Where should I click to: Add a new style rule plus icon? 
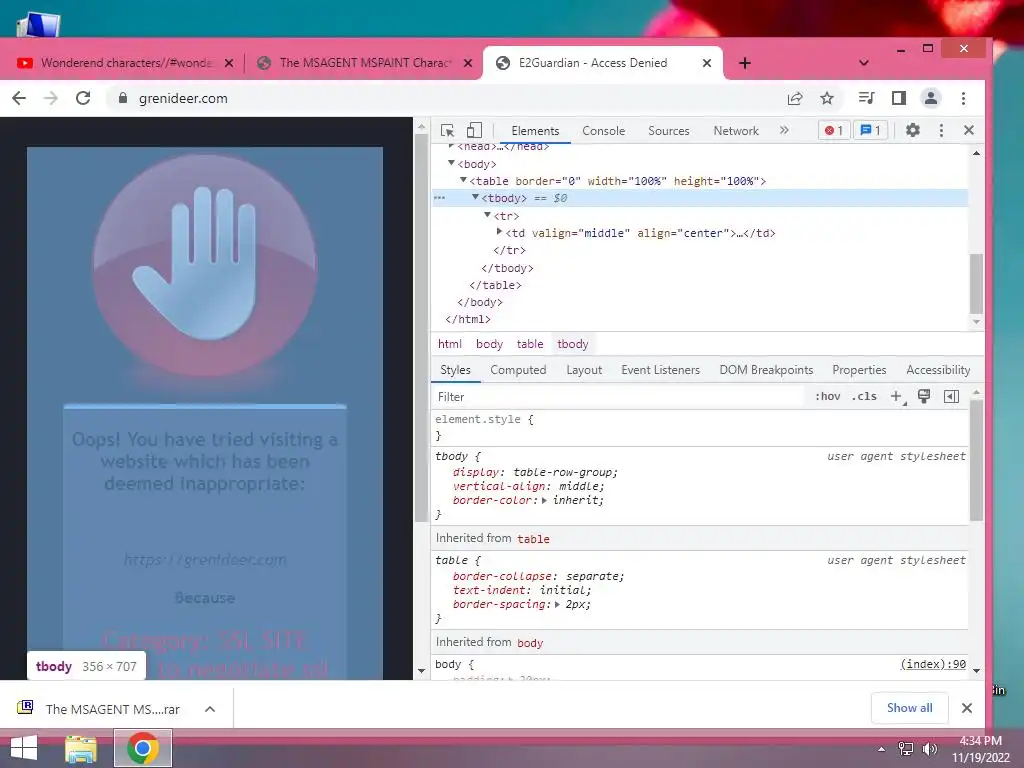[897, 396]
